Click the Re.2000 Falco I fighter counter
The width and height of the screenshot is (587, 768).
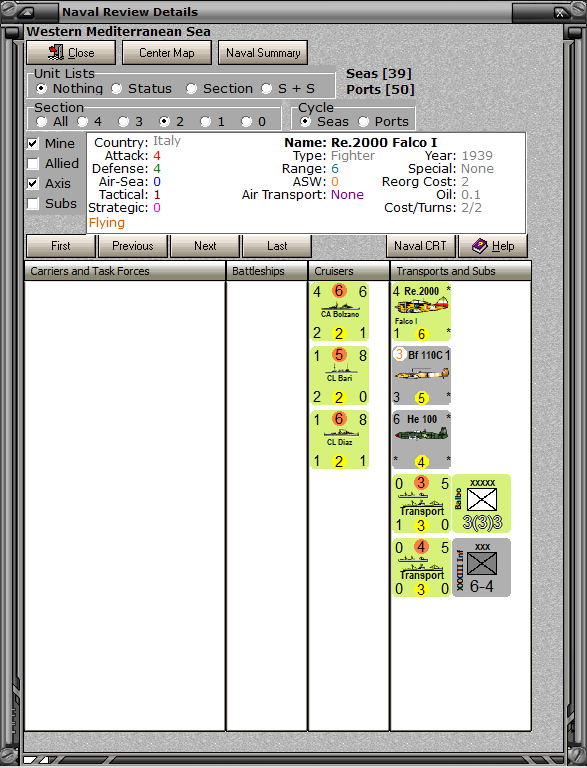(x=421, y=312)
